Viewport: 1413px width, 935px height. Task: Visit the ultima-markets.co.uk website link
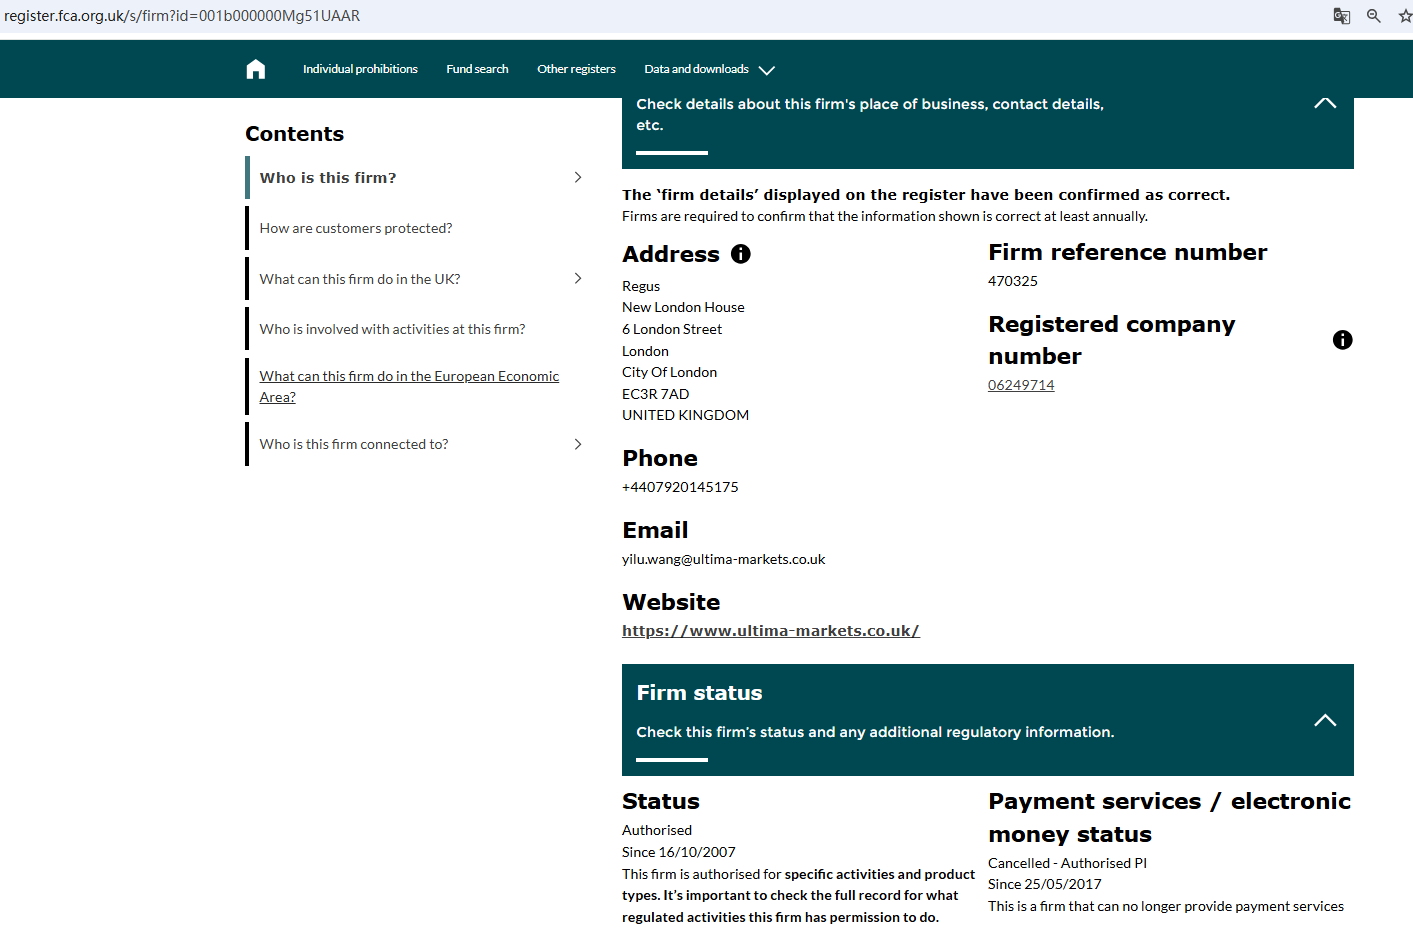click(x=771, y=631)
